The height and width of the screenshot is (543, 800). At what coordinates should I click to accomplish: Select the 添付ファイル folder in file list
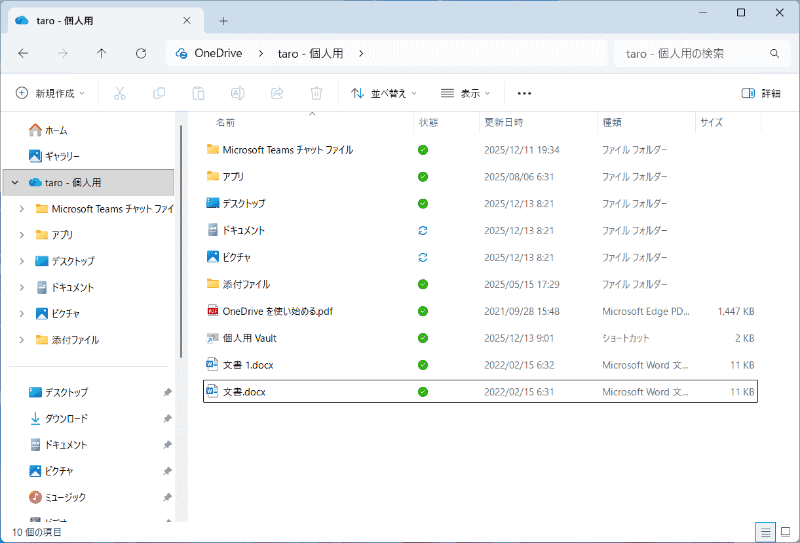click(x=480, y=284)
